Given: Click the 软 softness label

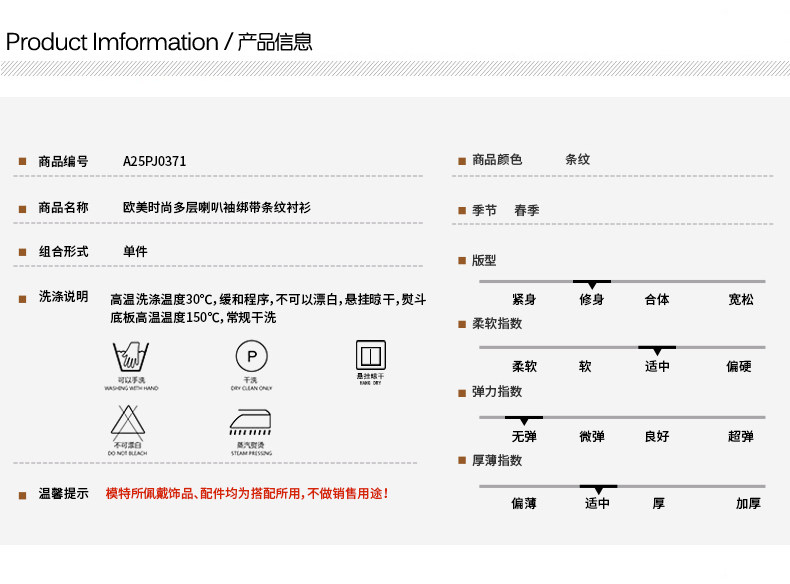Looking at the screenshot, I should click(x=585, y=366).
